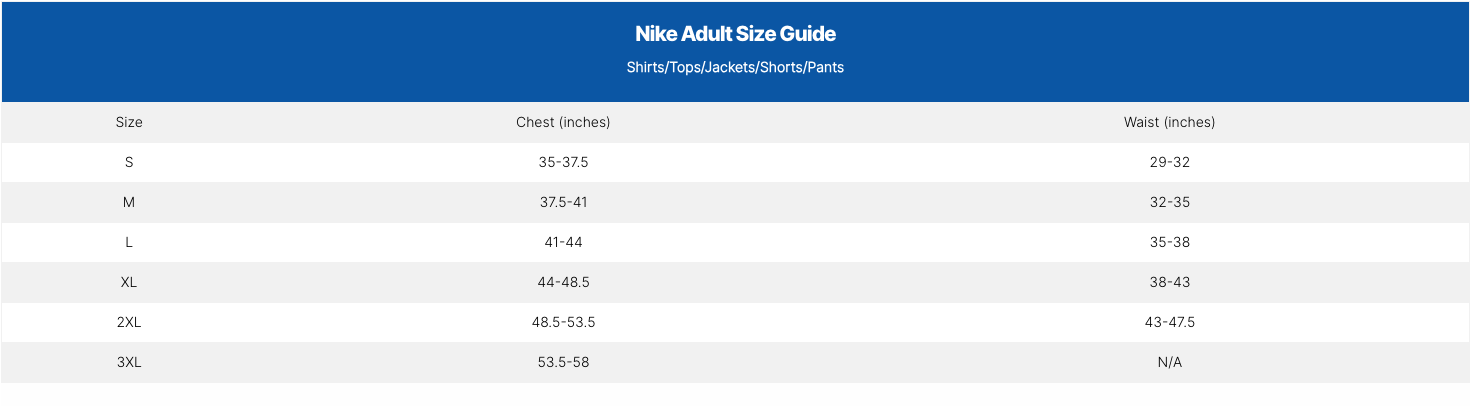Click the N/A waist cell
Viewport: 1482px width, 406px height.
pos(1169,362)
